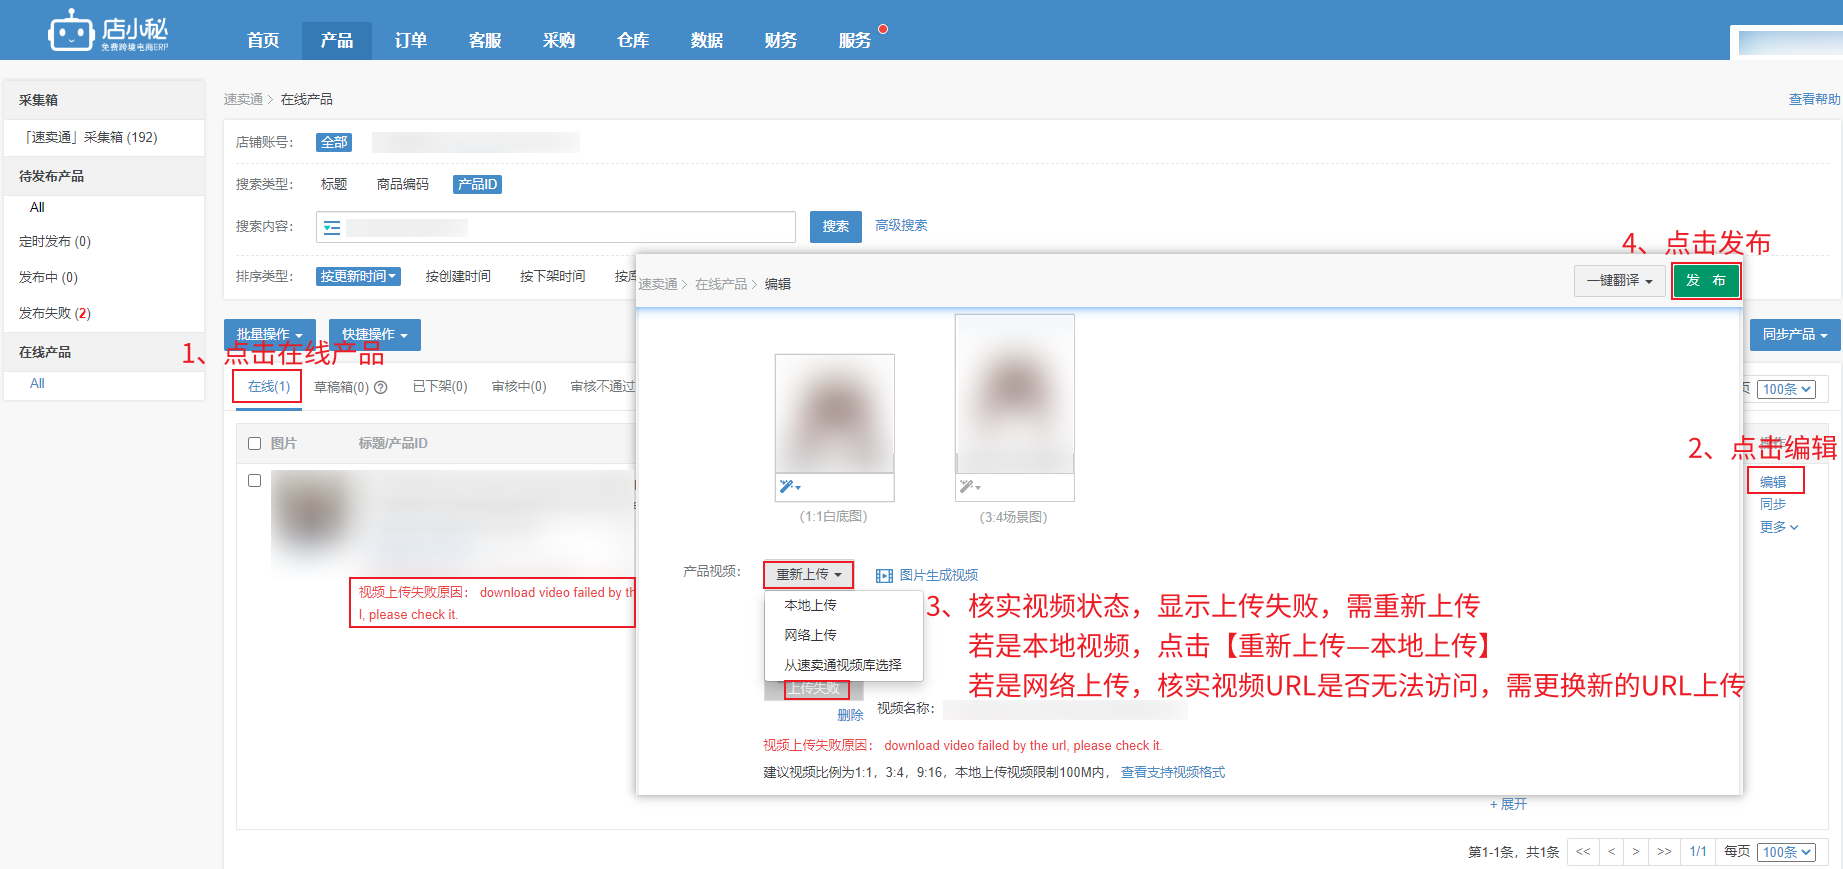Open the 产品 navigation menu
1843x869 pixels.
point(337,40)
